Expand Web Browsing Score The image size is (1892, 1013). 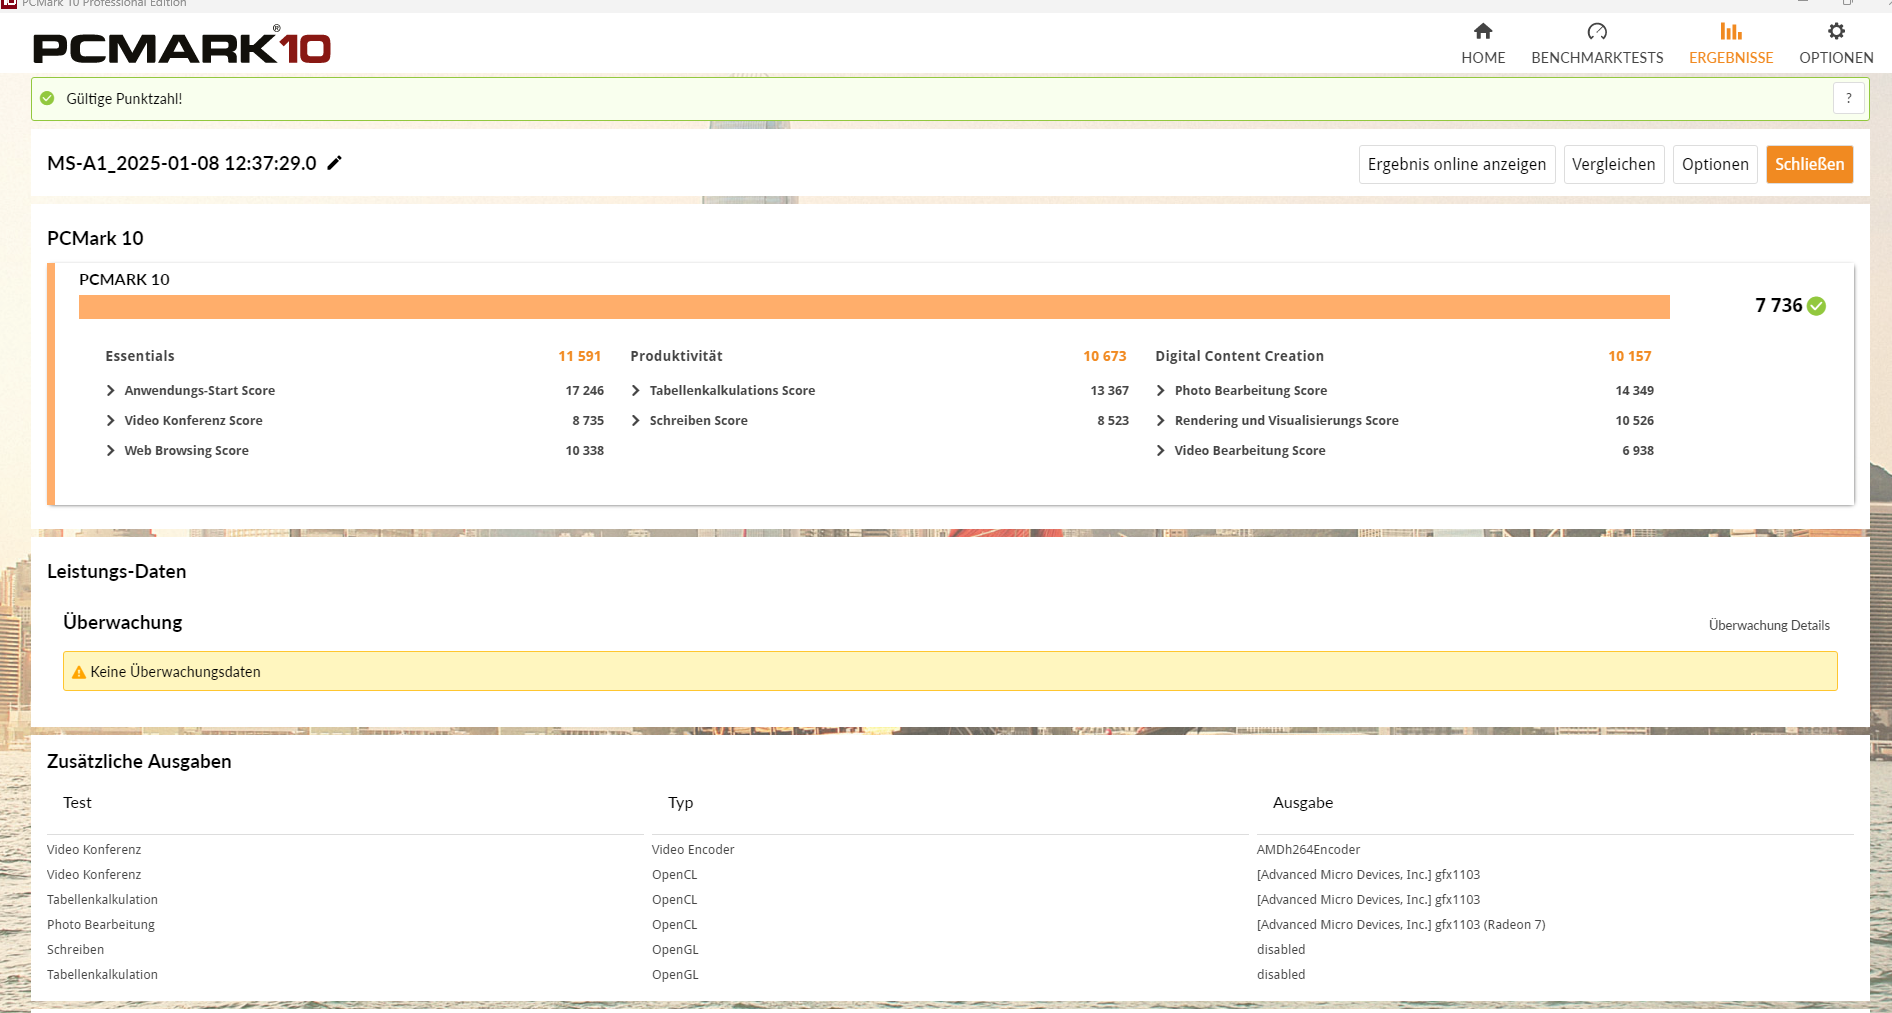[x=111, y=451]
